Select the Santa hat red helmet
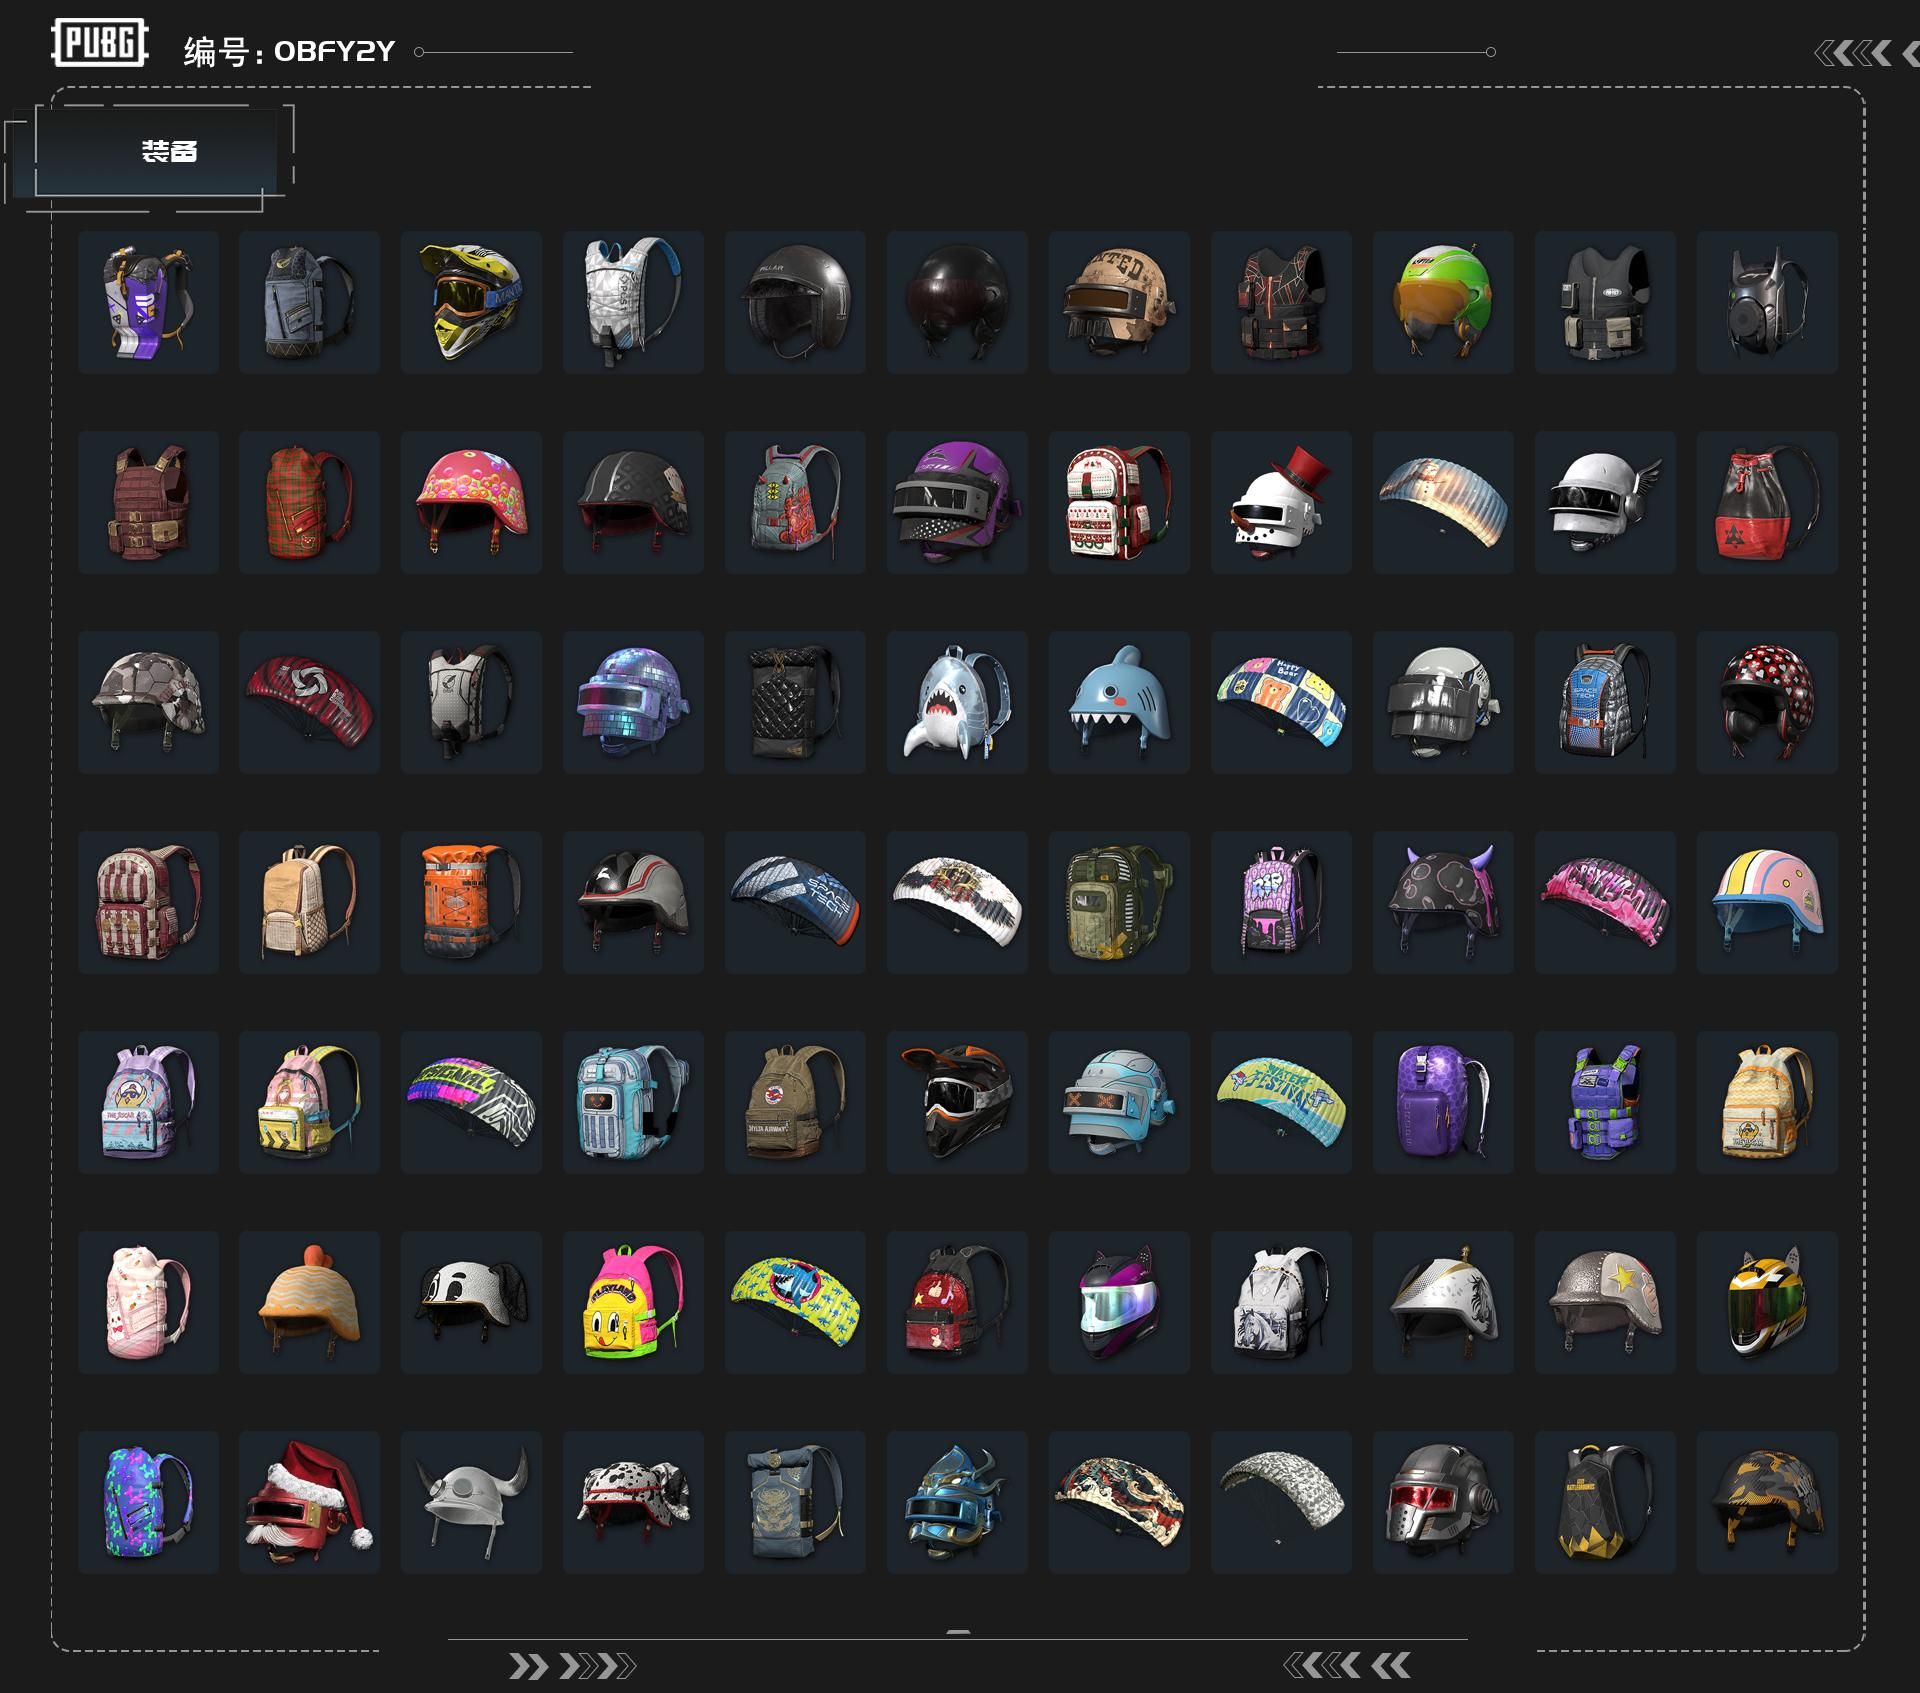Viewport: 1920px width, 1693px height. pos(309,1501)
